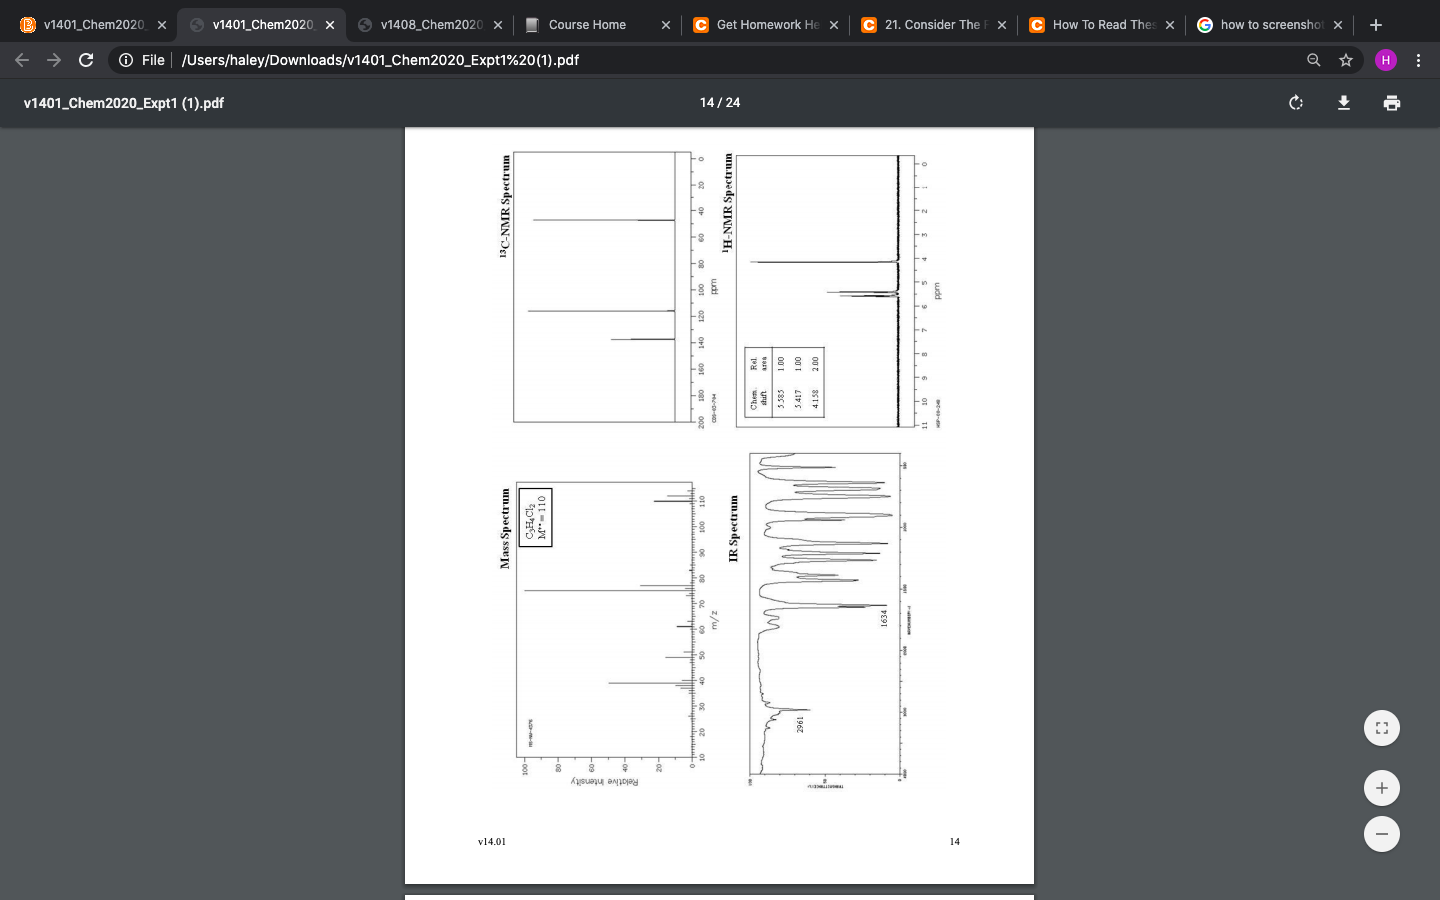Open a new browser tab
The width and height of the screenshot is (1440, 900).
pos(1375,24)
